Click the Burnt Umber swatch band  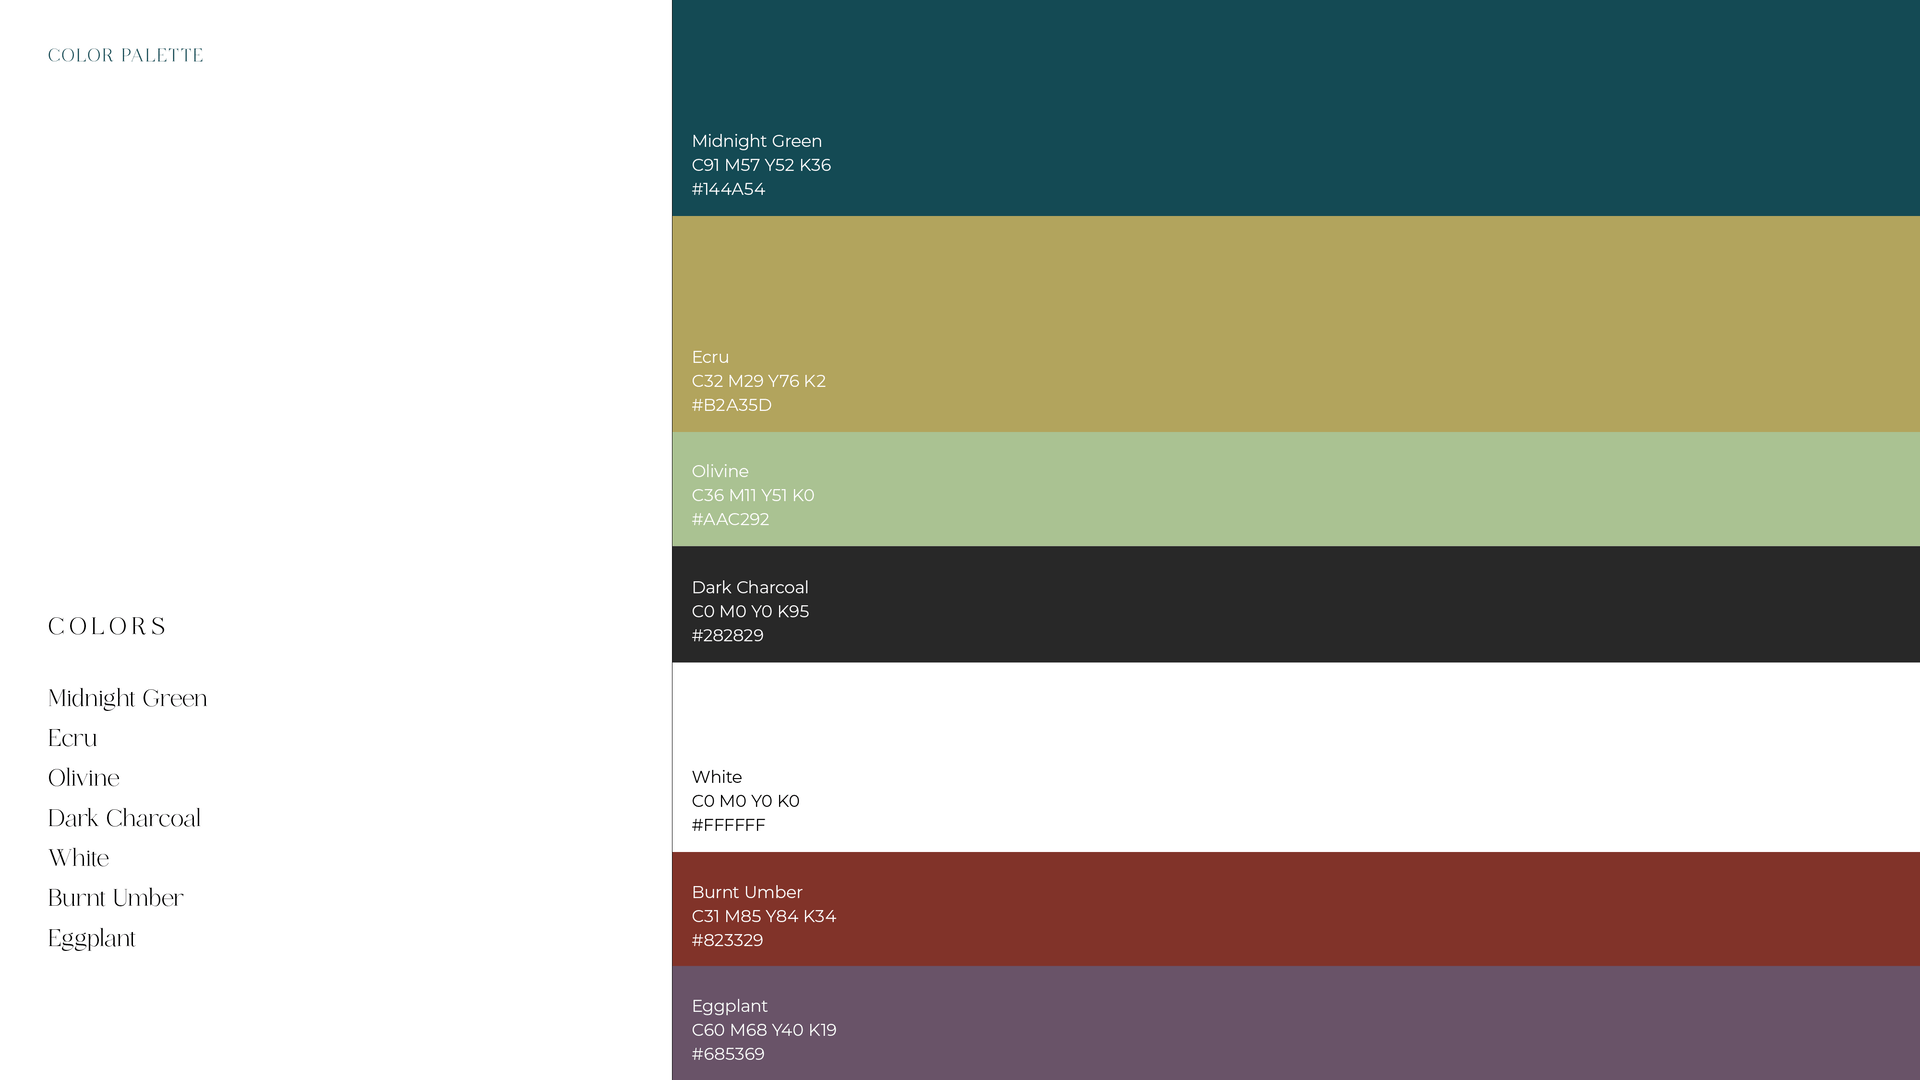pyautogui.click(x=1295, y=909)
